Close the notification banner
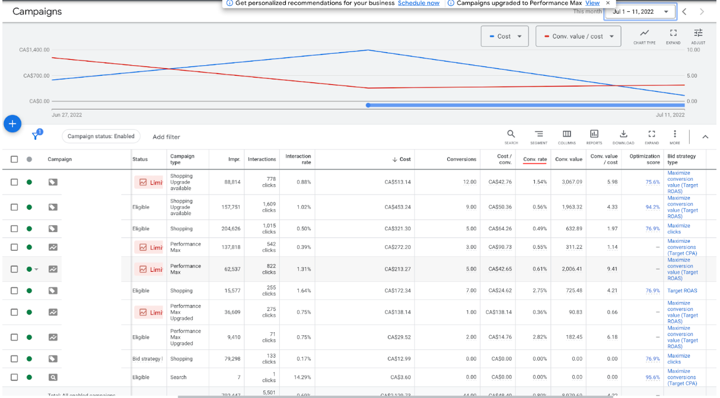 coord(608,3)
